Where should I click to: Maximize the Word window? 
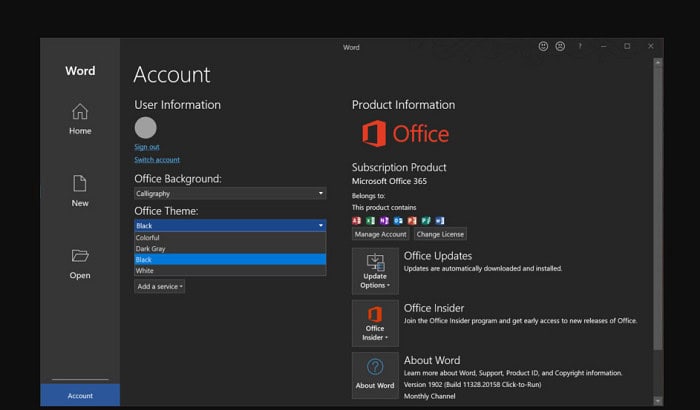[x=627, y=46]
